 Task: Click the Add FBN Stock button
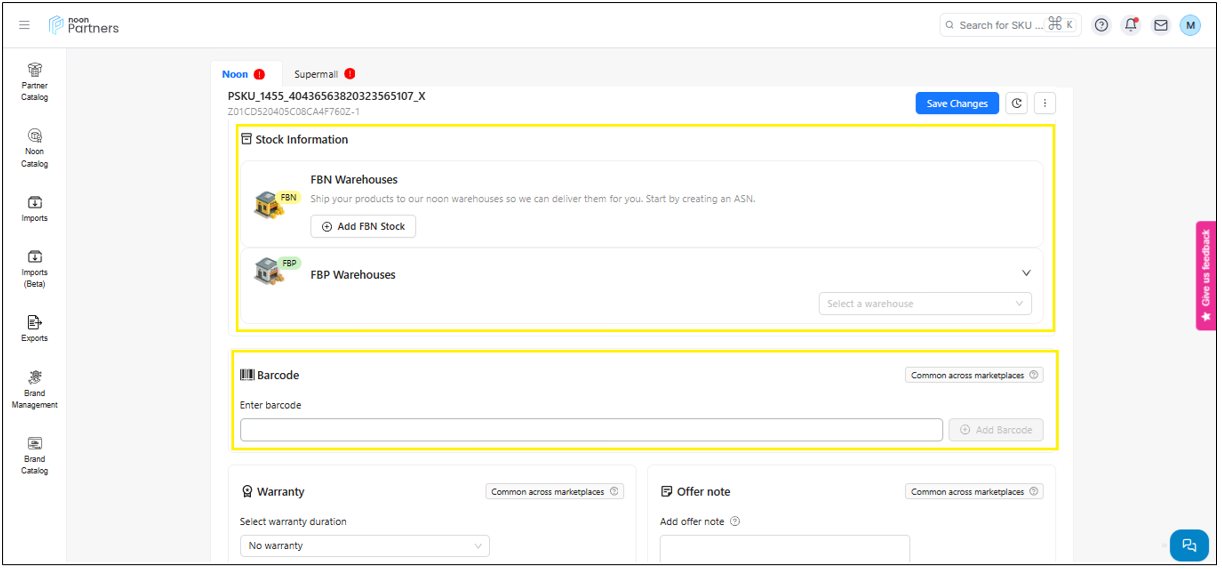click(363, 227)
